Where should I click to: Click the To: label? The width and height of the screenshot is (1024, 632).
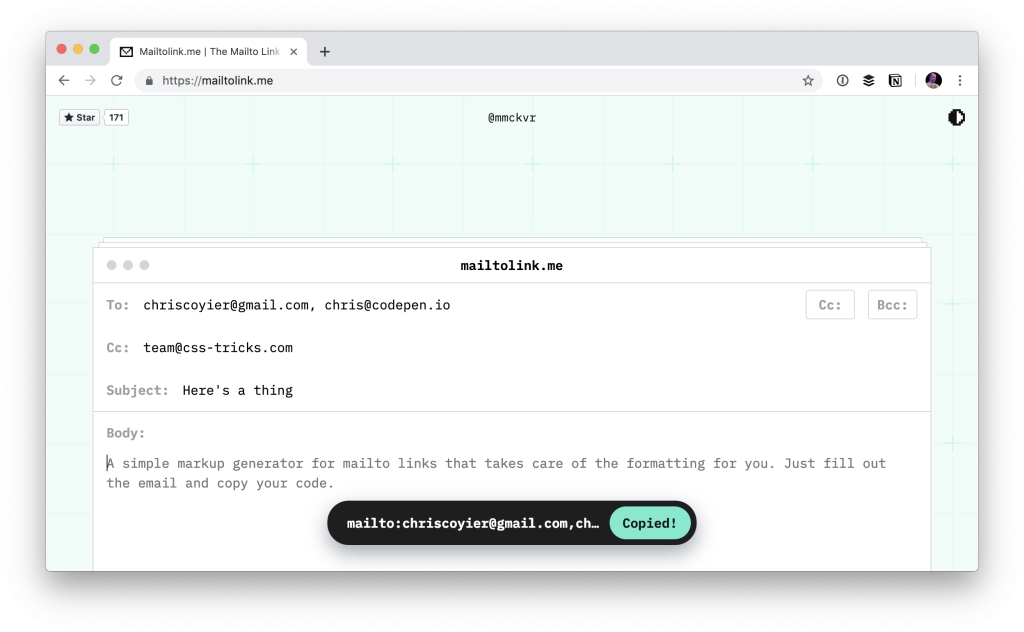[118, 305]
